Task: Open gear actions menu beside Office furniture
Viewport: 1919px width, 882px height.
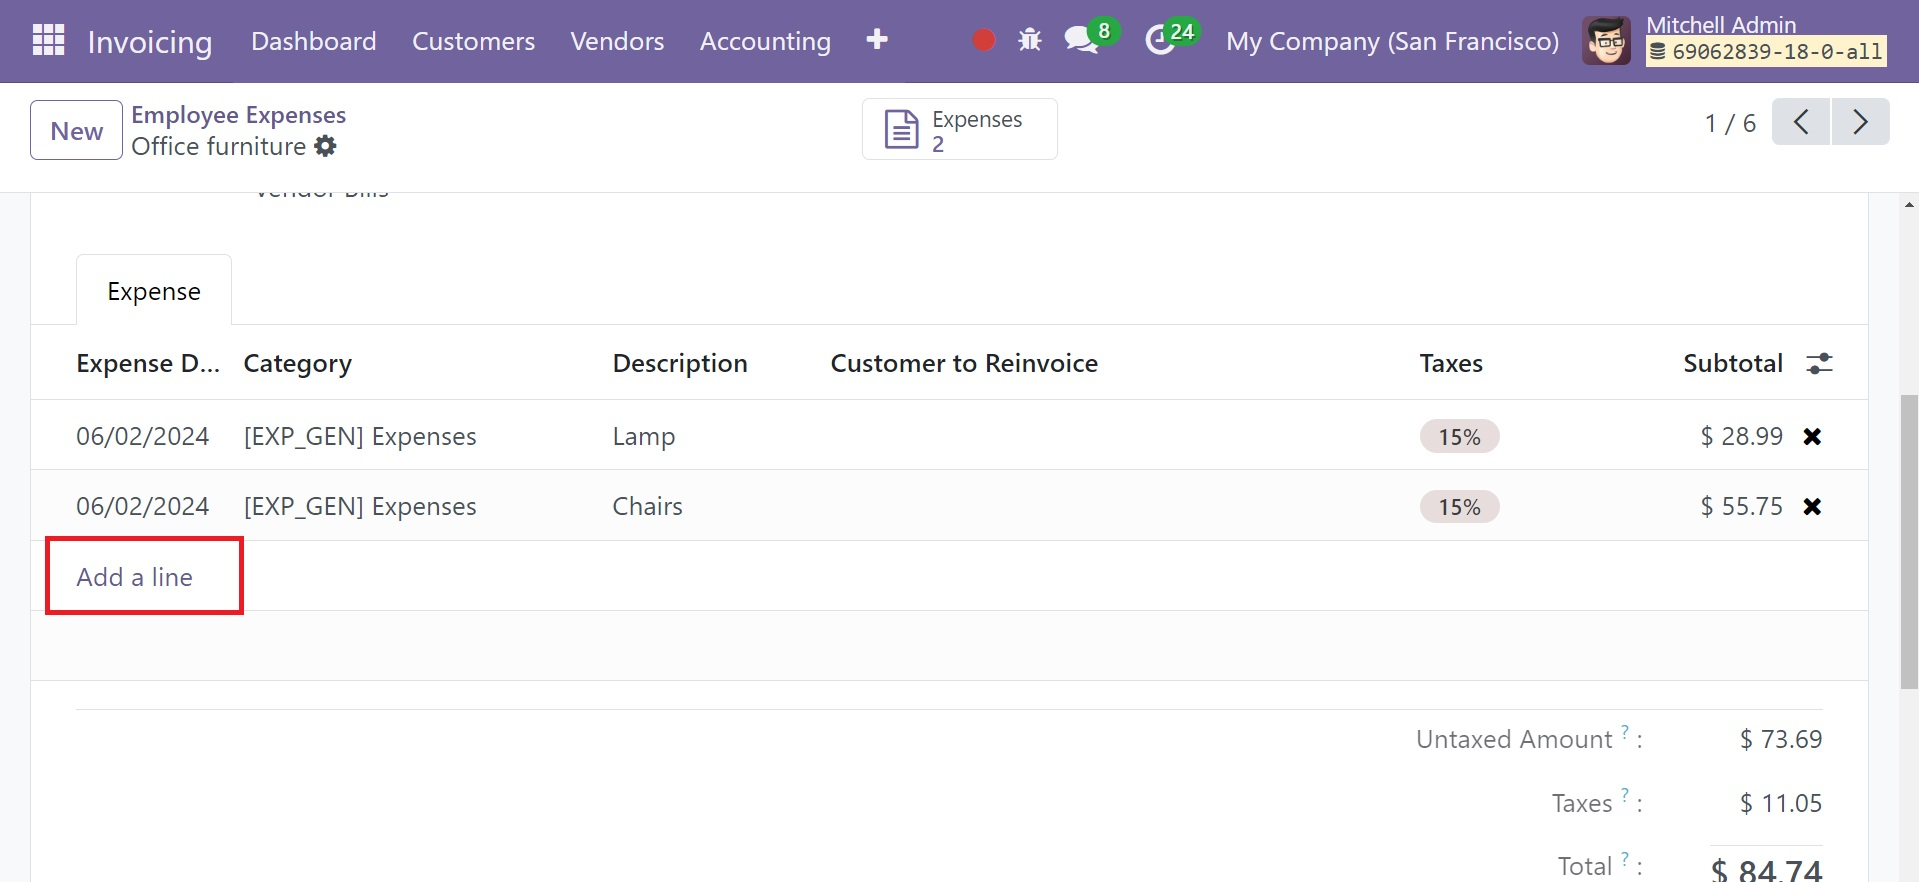Action: tap(325, 146)
